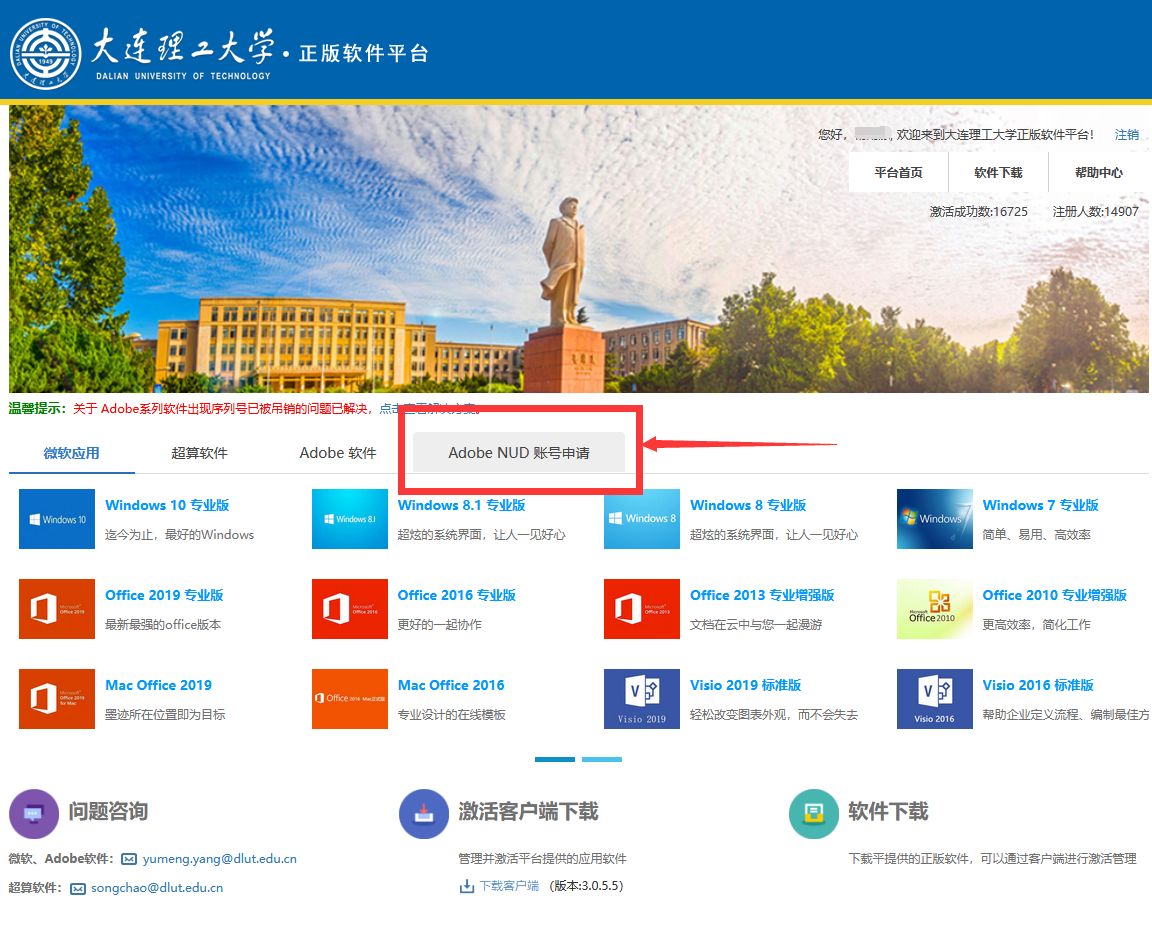Open 帮助中心 navigation item
Image resolution: width=1152 pixels, height=931 pixels.
pyautogui.click(x=1098, y=172)
